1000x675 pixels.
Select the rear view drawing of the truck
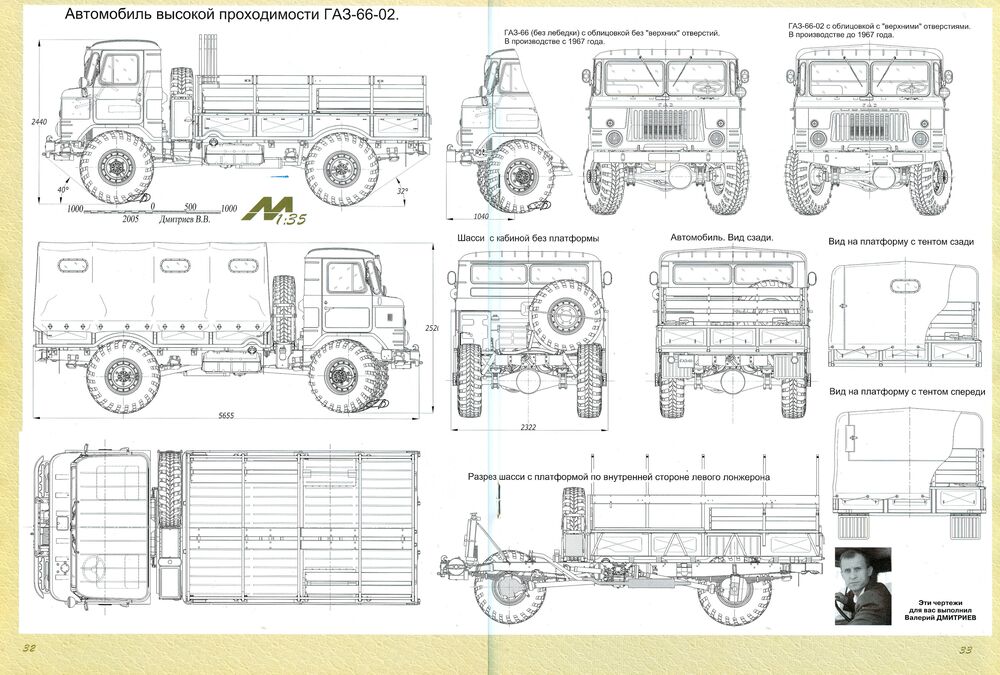733,334
